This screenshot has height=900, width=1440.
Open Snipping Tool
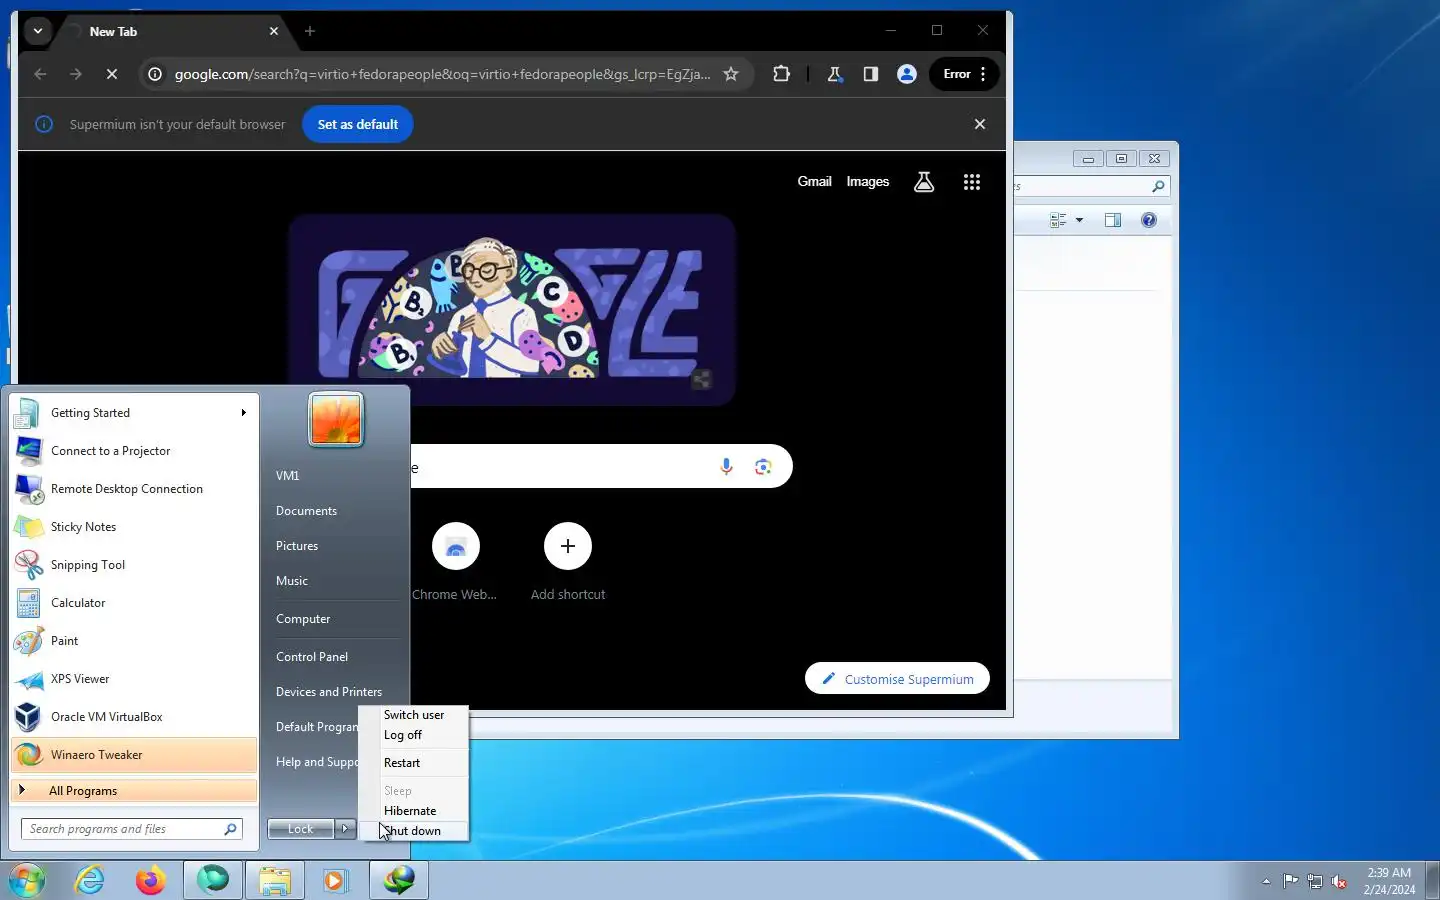click(x=134, y=565)
